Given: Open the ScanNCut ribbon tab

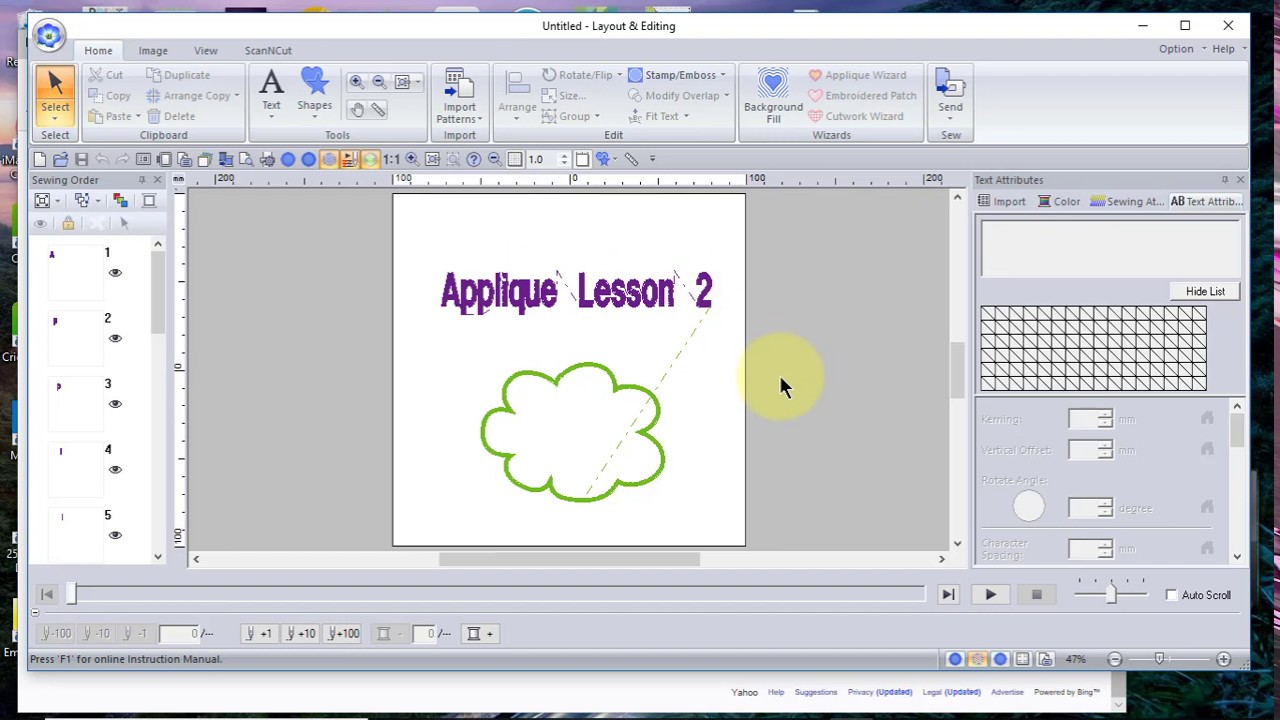Looking at the screenshot, I should (268, 50).
